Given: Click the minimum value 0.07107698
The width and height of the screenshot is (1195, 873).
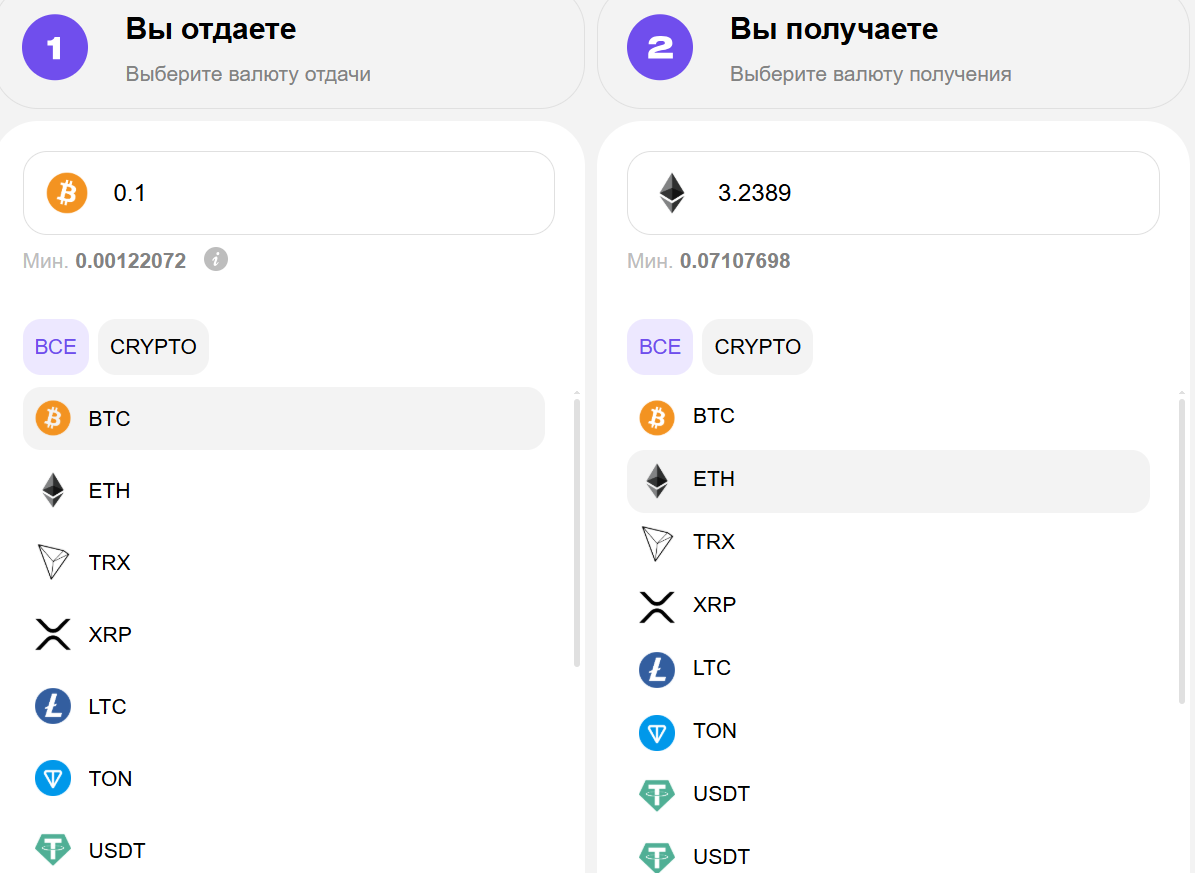Looking at the screenshot, I should tap(735, 261).
